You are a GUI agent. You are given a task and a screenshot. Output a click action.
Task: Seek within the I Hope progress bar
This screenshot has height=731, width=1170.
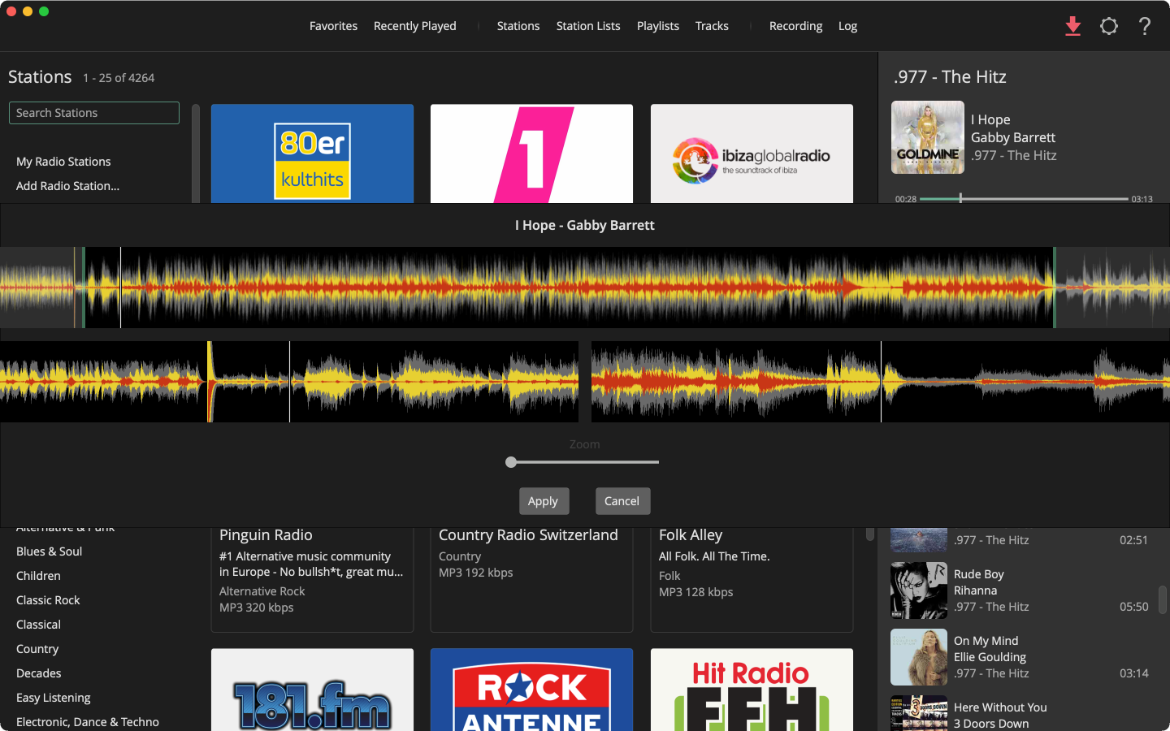tap(1026, 198)
